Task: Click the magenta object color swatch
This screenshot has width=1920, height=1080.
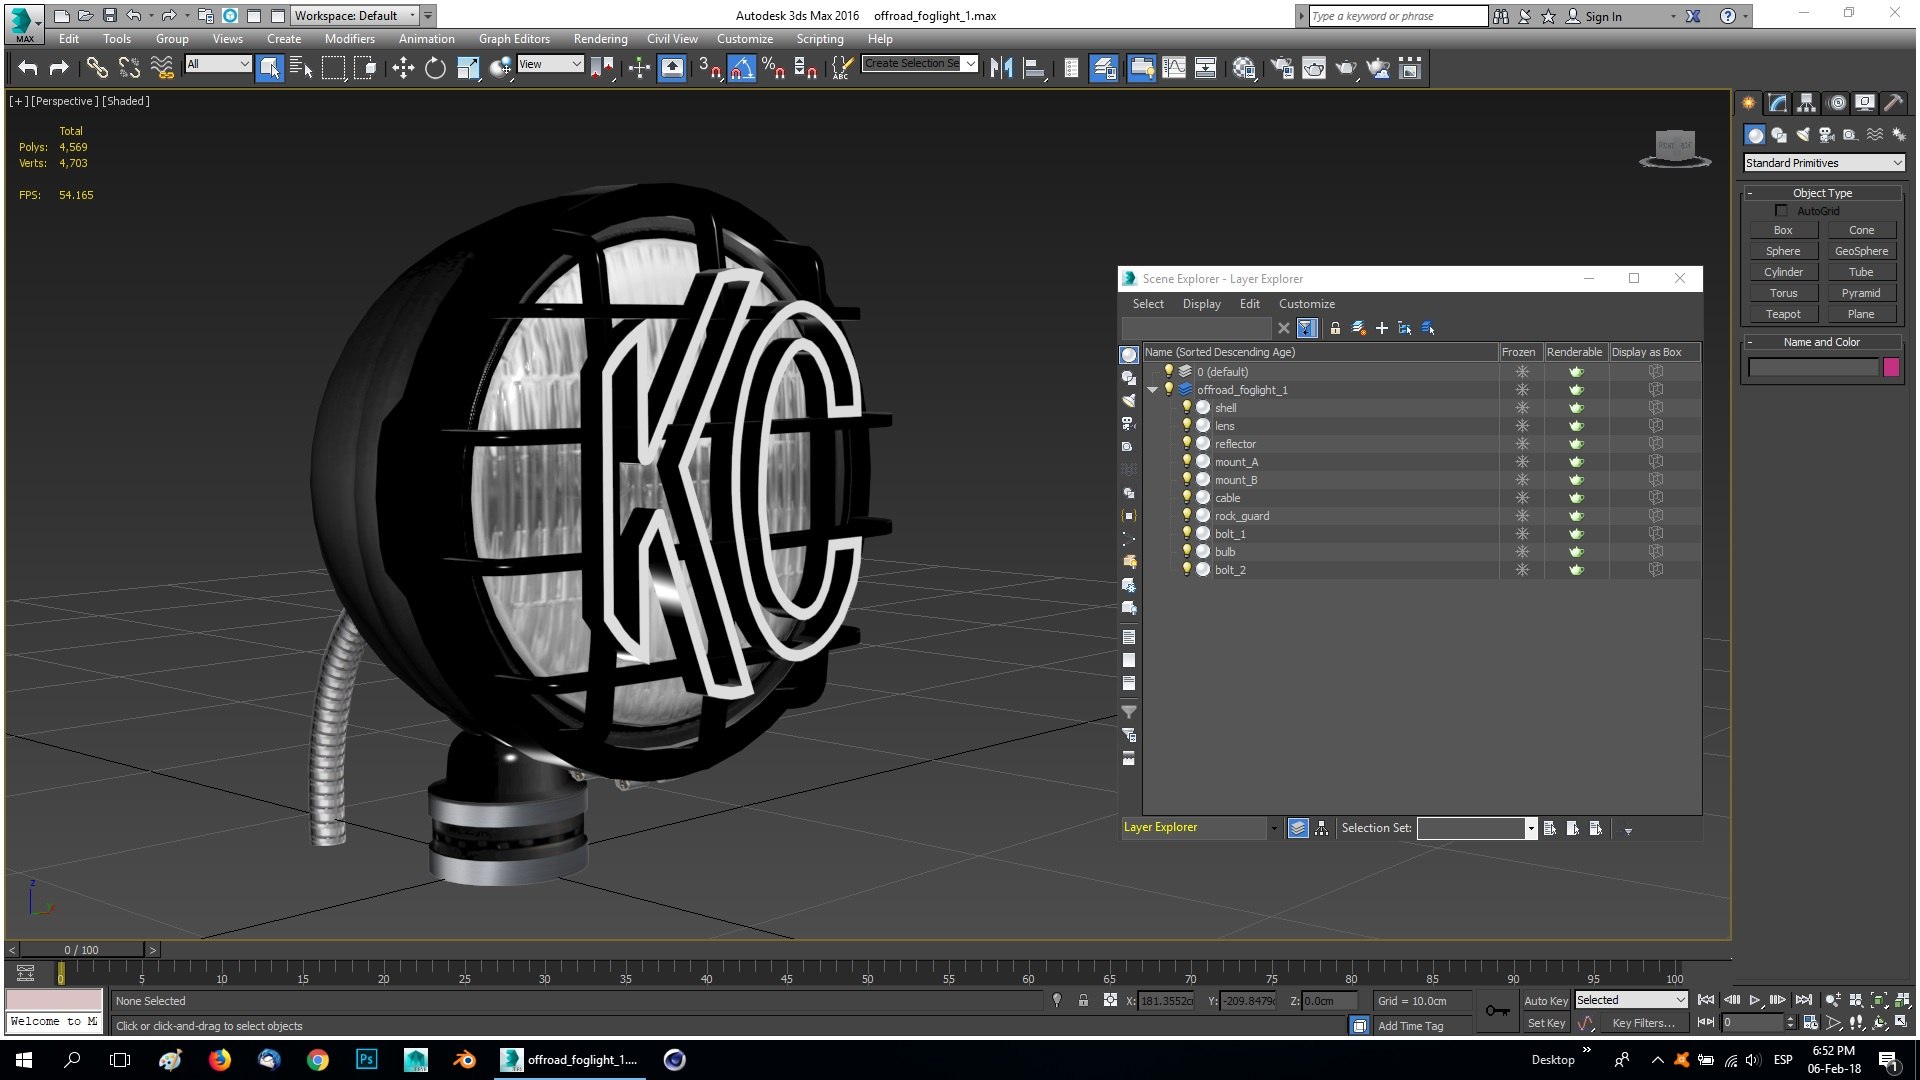Action: [1891, 367]
